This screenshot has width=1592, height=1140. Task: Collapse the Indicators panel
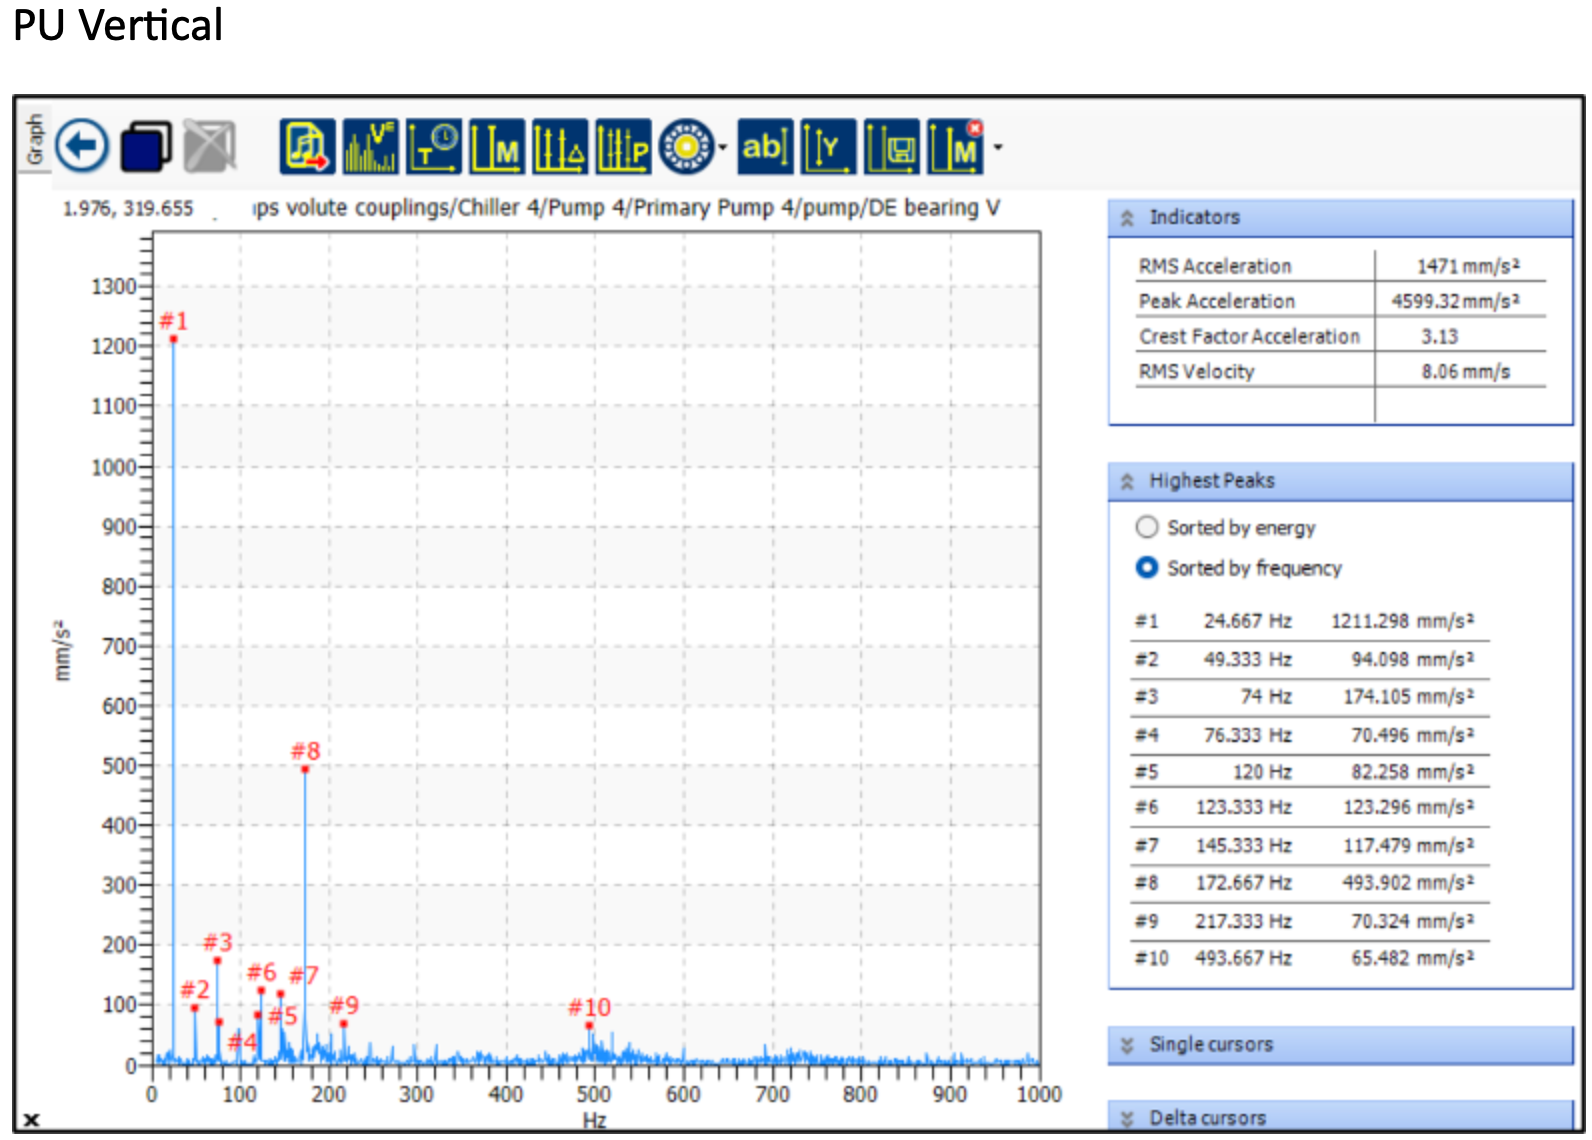coord(1128,218)
